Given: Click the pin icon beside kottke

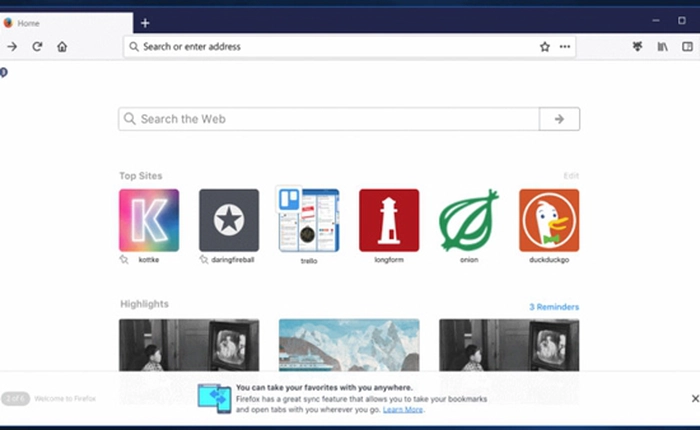Looking at the screenshot, I should point(124,259).
